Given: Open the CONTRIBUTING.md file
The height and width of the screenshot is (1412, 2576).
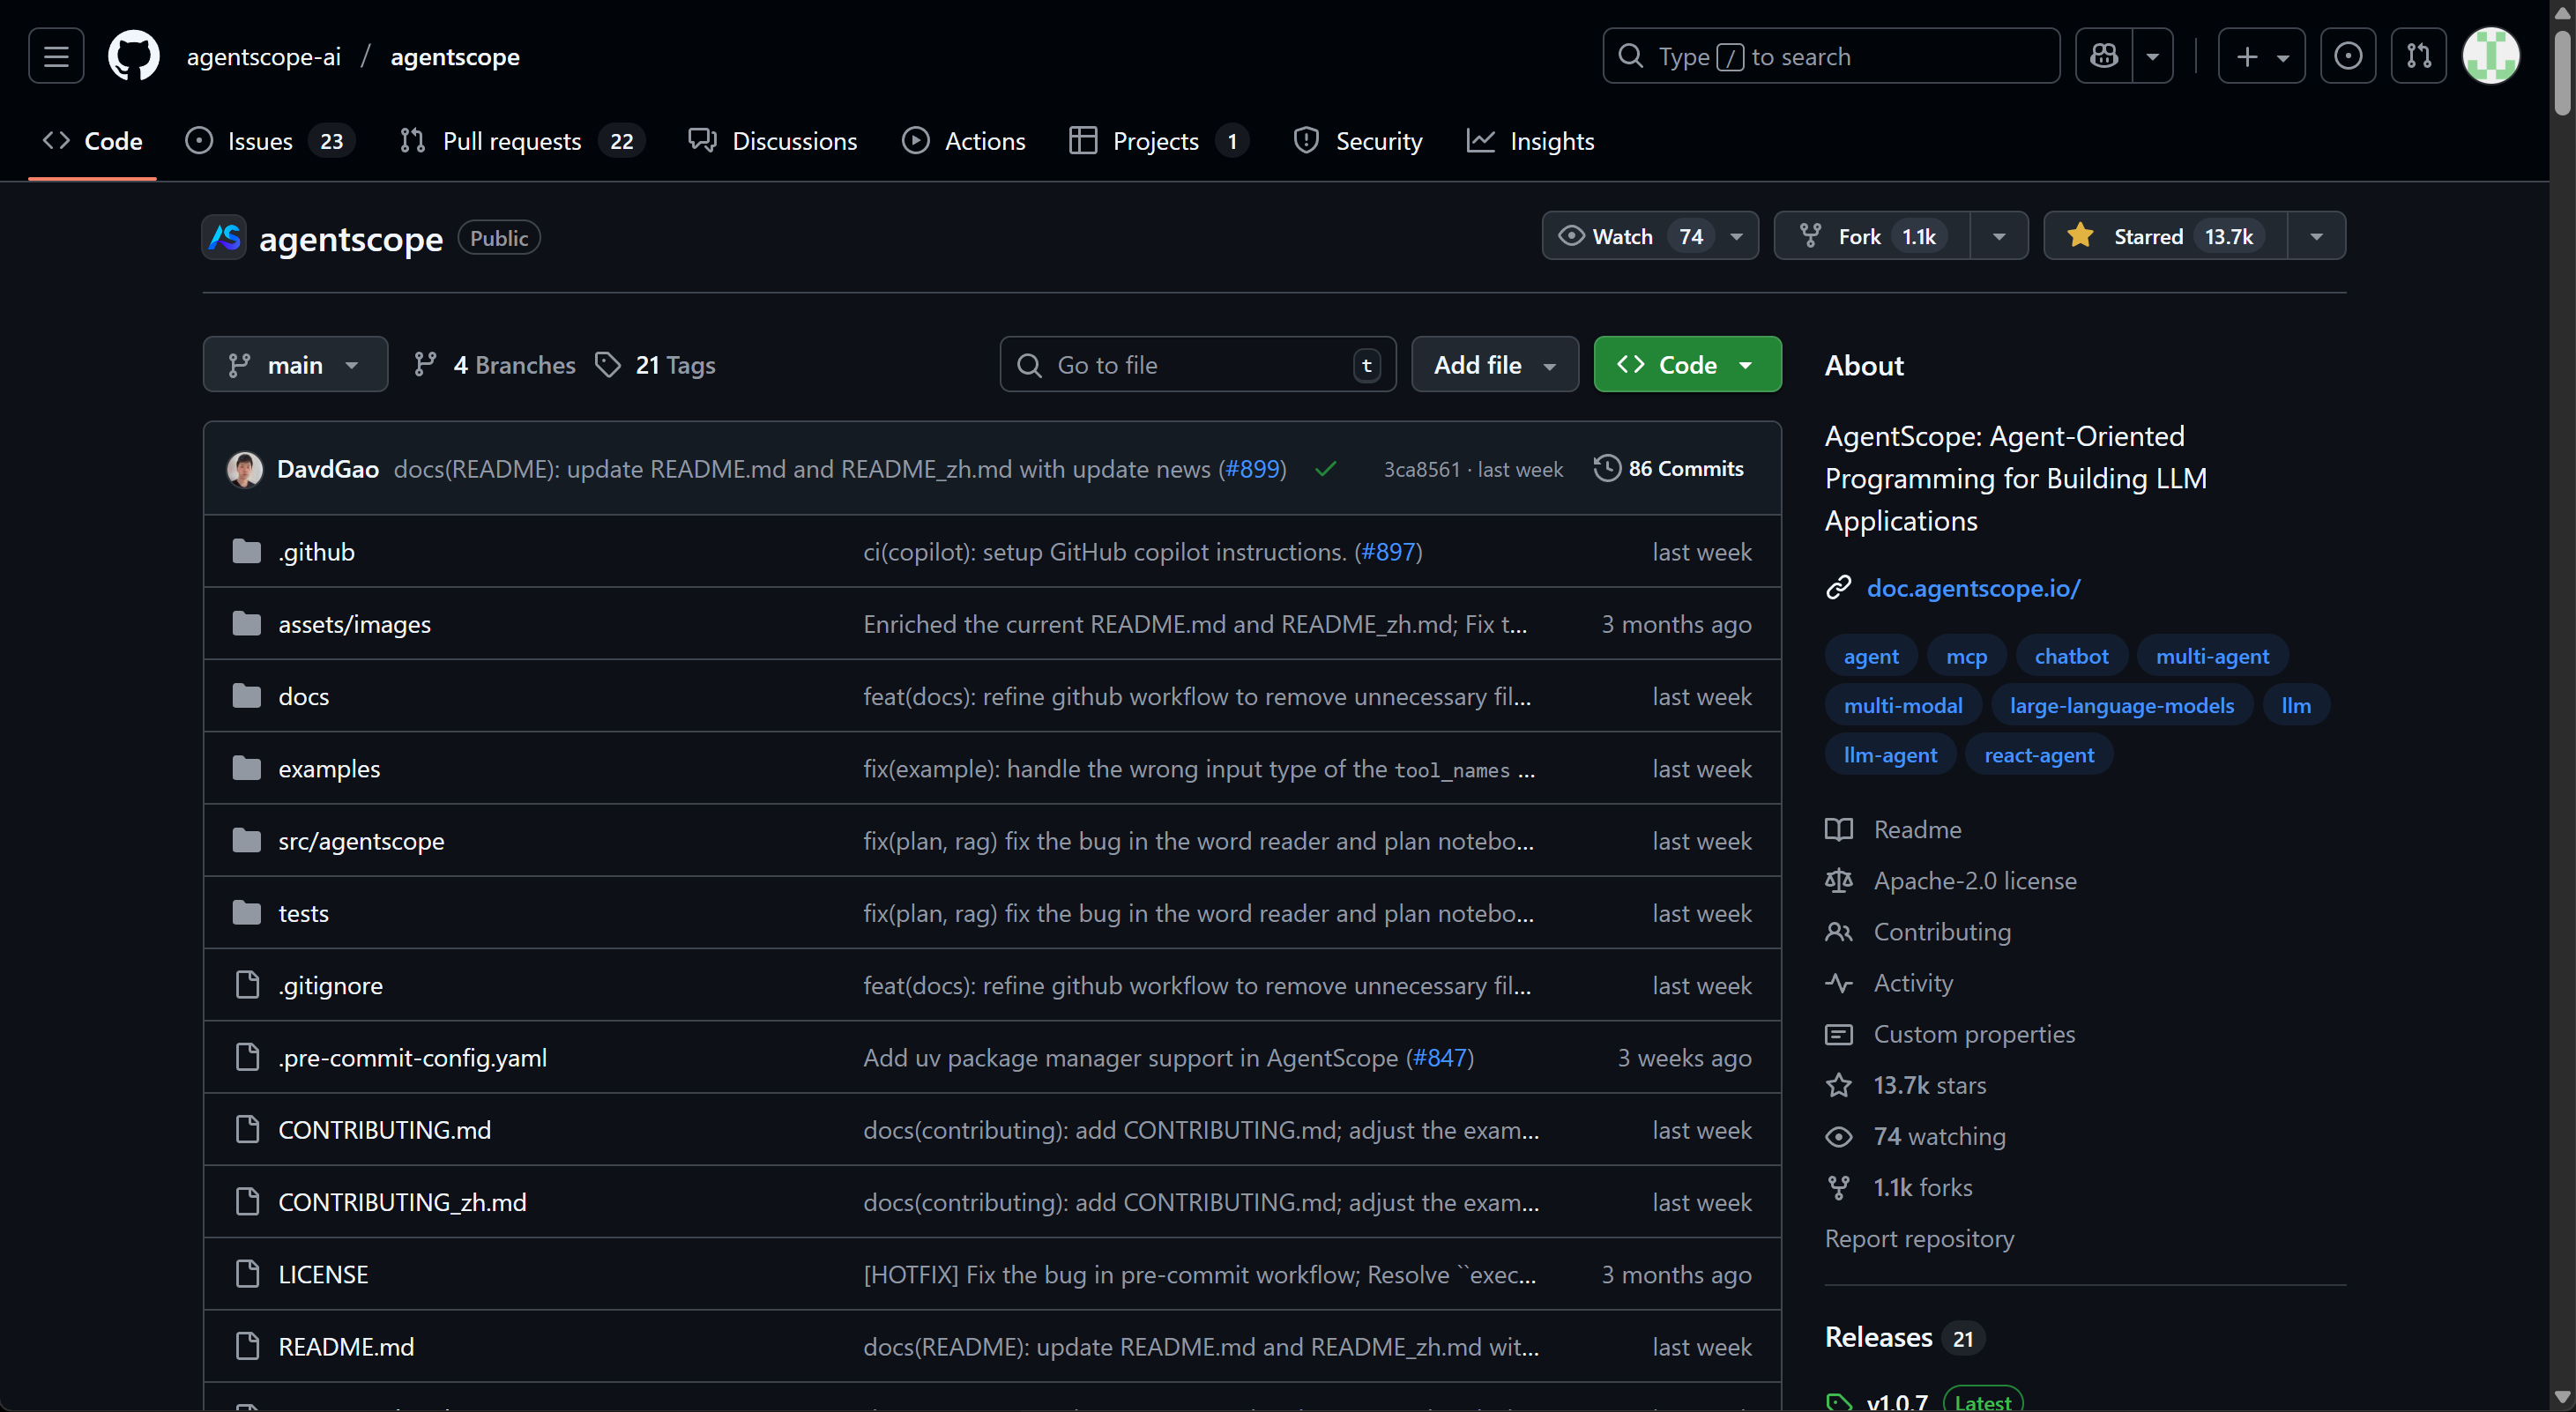Looking at the screenshot, I should point(384,1130).
